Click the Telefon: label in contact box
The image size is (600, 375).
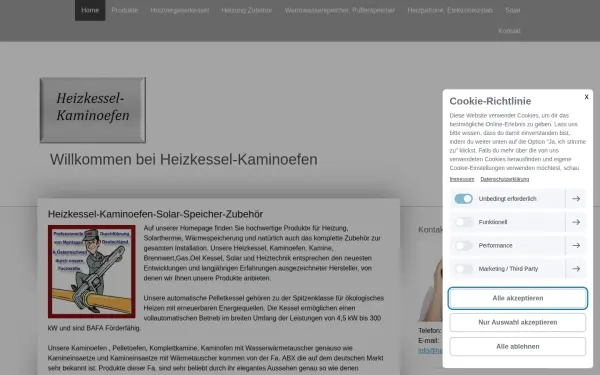[x=430, y=330]
